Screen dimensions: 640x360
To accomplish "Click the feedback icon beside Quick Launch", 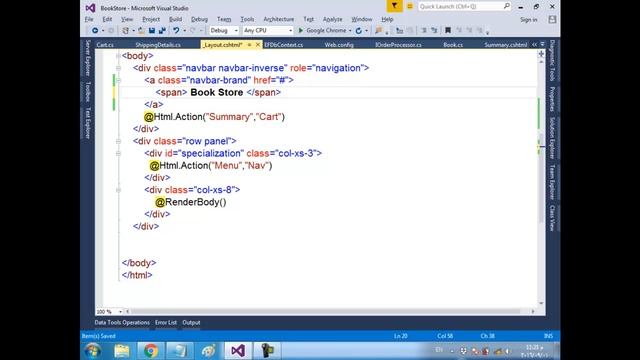I will (410, 7).
